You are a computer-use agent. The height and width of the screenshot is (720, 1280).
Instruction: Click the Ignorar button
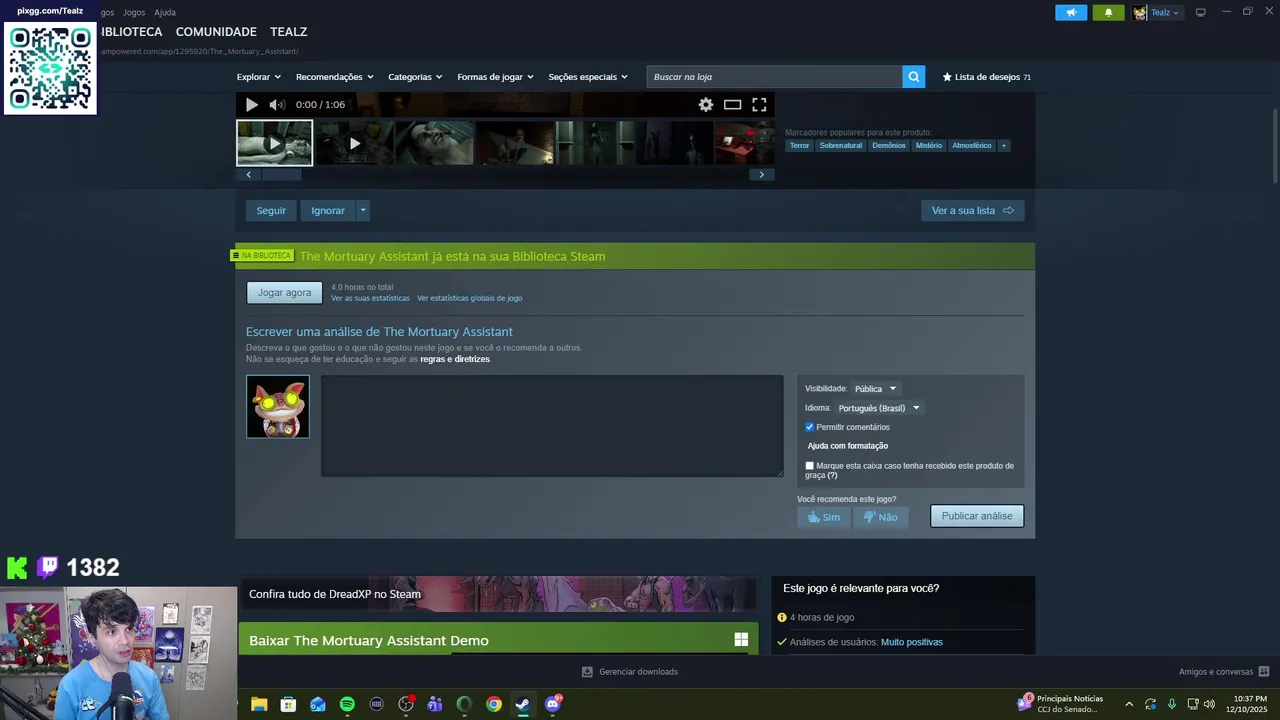coord(328,210)
